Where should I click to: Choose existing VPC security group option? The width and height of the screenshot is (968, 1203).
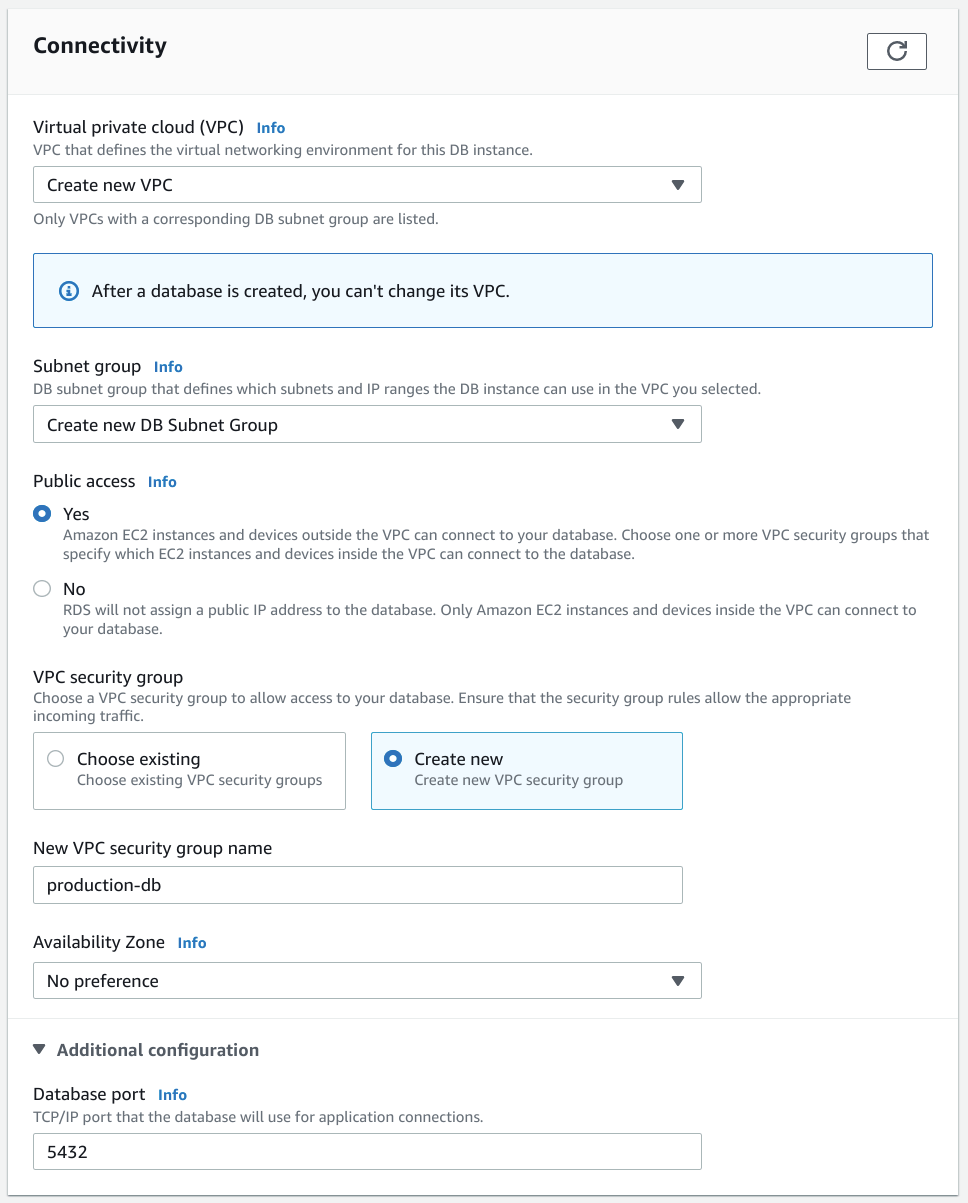coord(56,759)
